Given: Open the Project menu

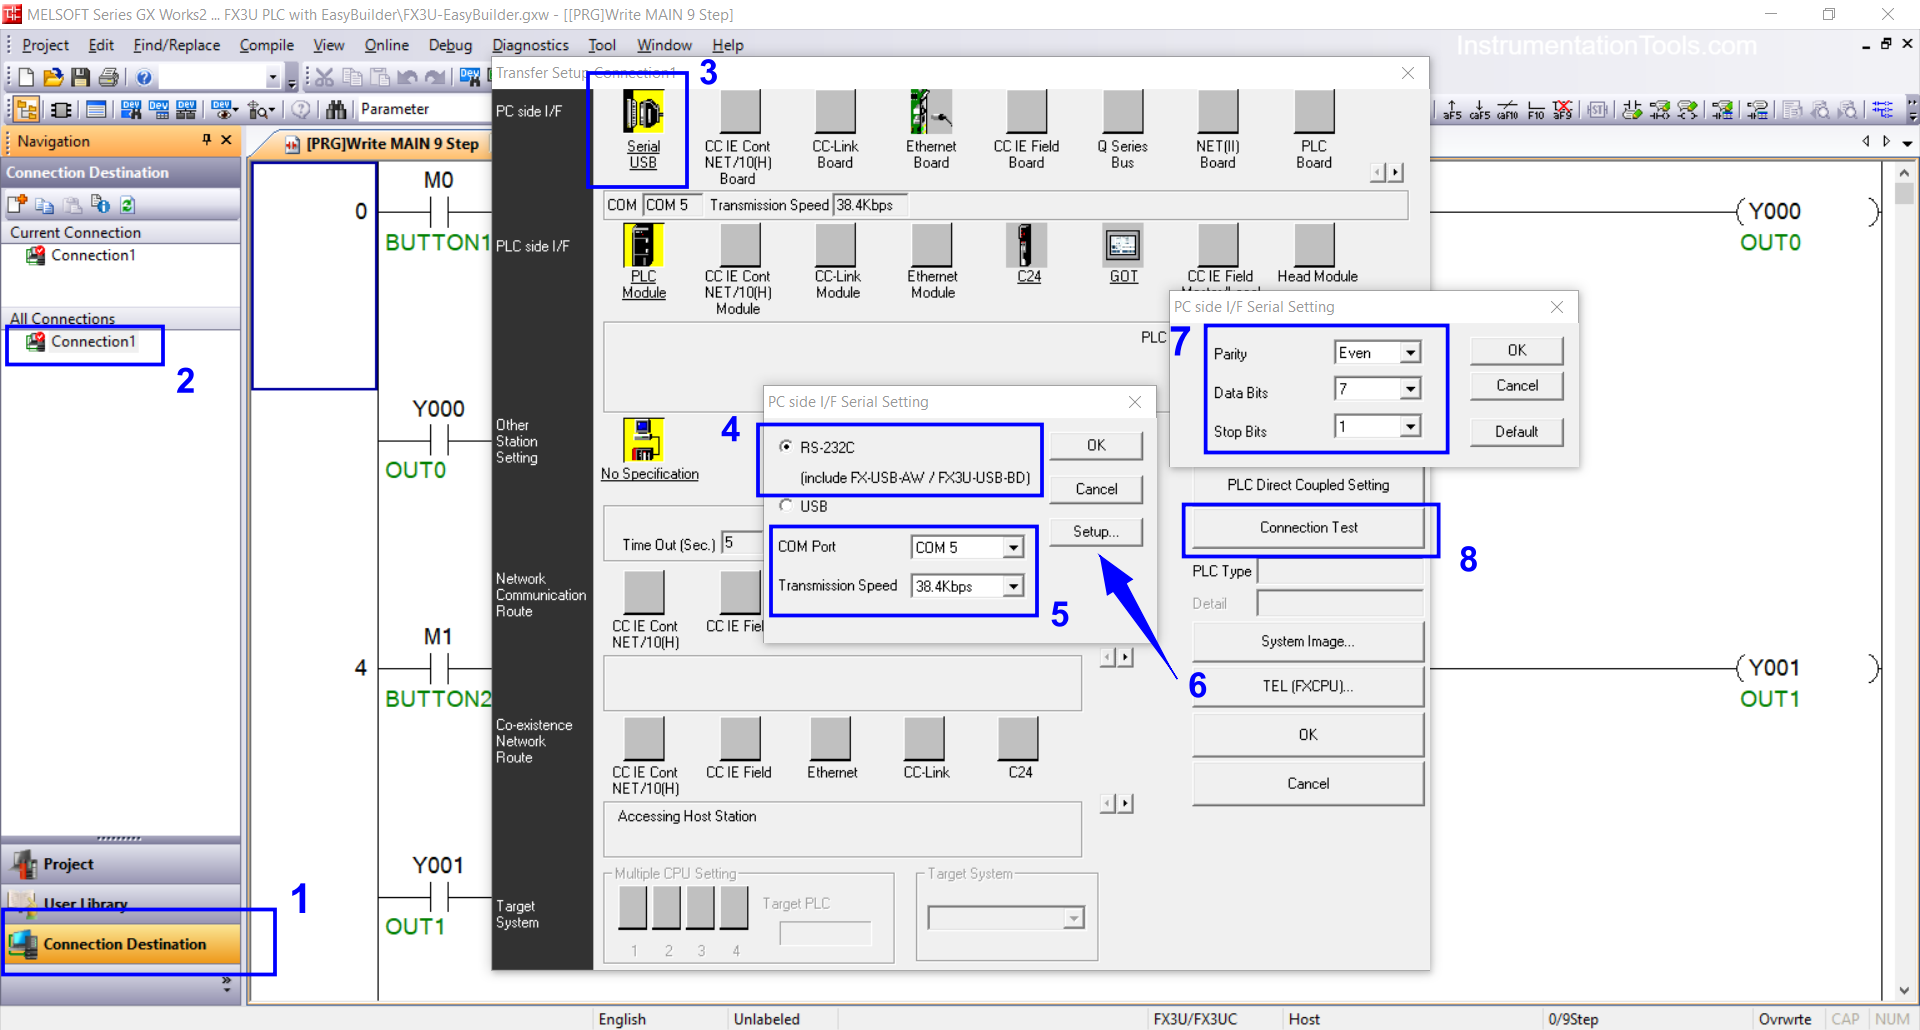Looking at the screenshot, I should 45,45.
